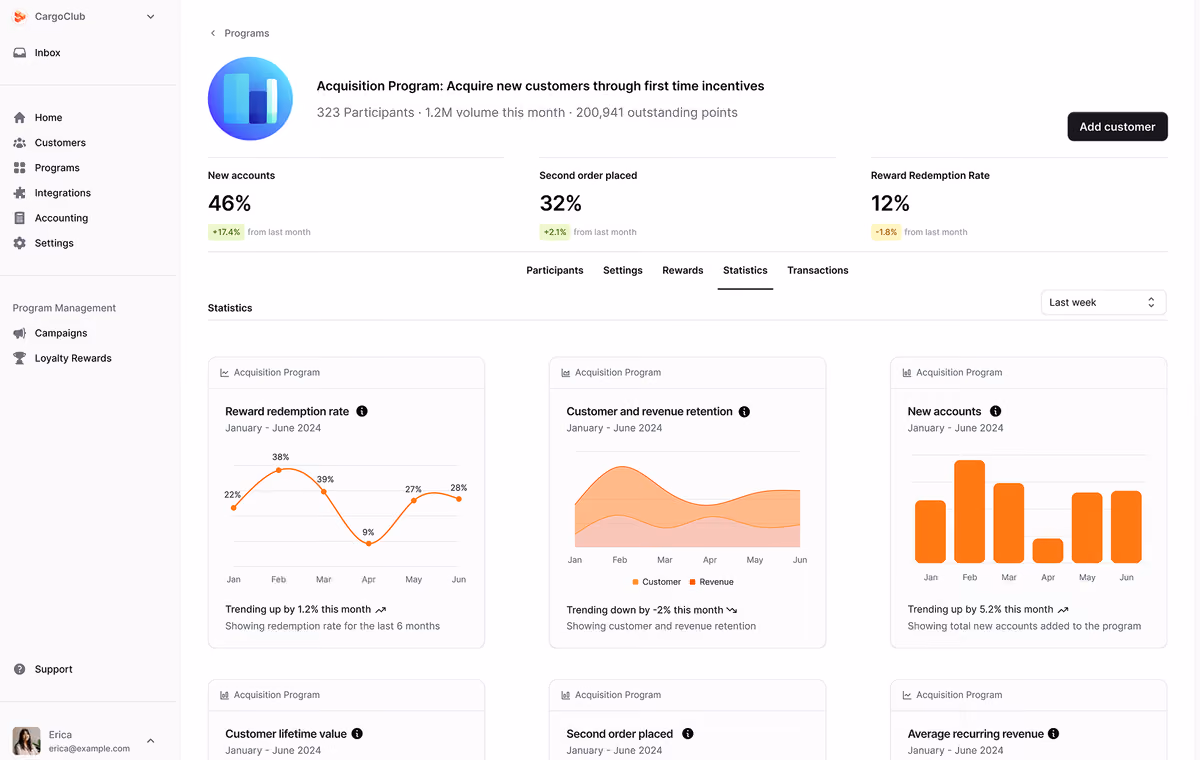This screenshot has width=1200, height=760.
Task: Click info icon beside Second order placed chart
Action: click(x=688, y=734)
